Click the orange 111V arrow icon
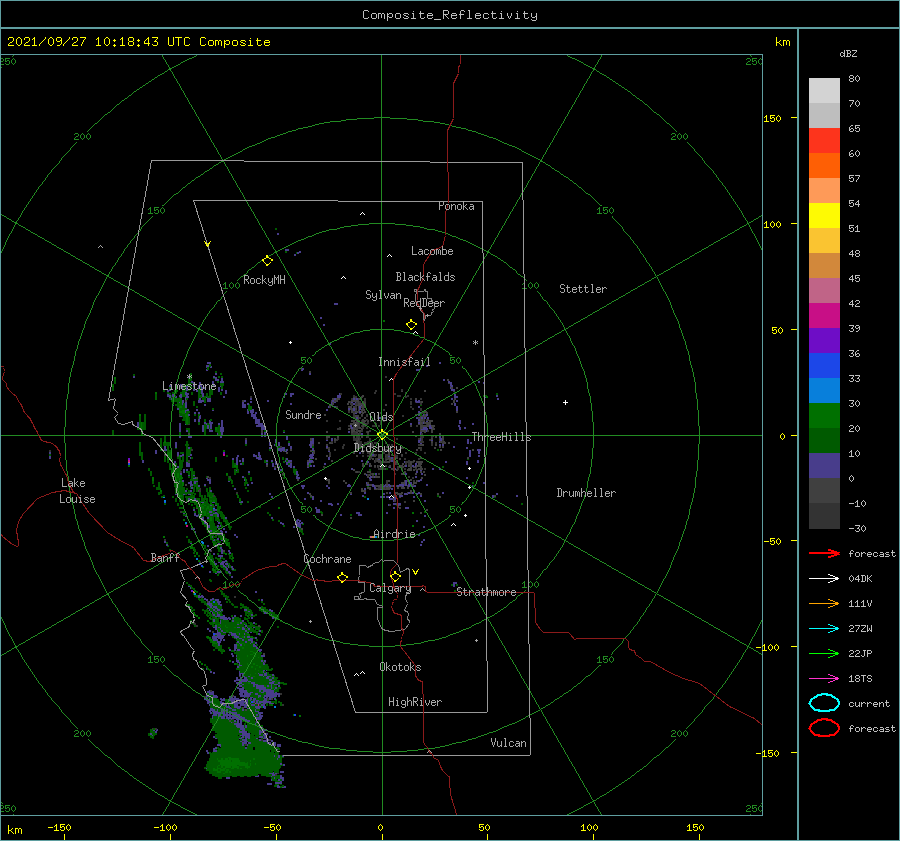 [824, 603]
